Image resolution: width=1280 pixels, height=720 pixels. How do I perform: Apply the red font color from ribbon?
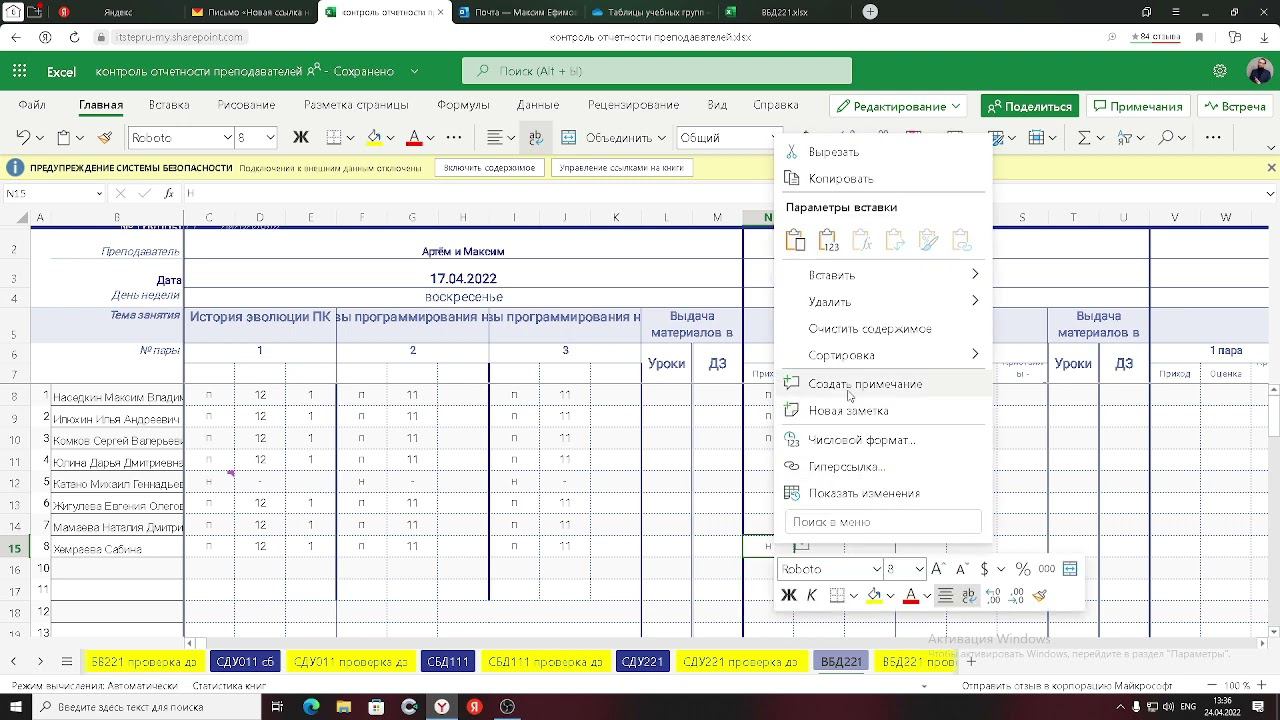[x=414, y=138]
